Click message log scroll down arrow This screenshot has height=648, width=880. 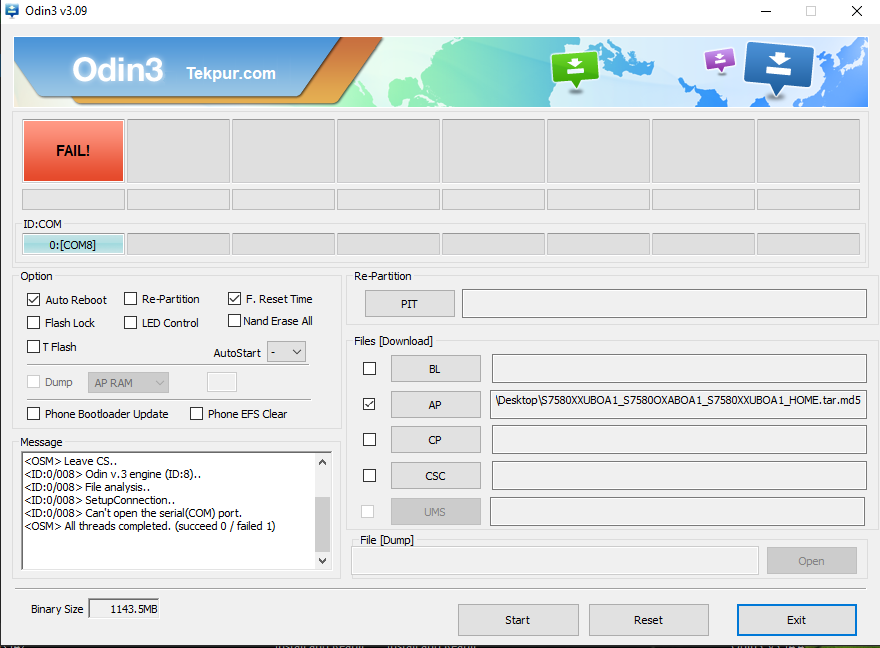(323, 560)
